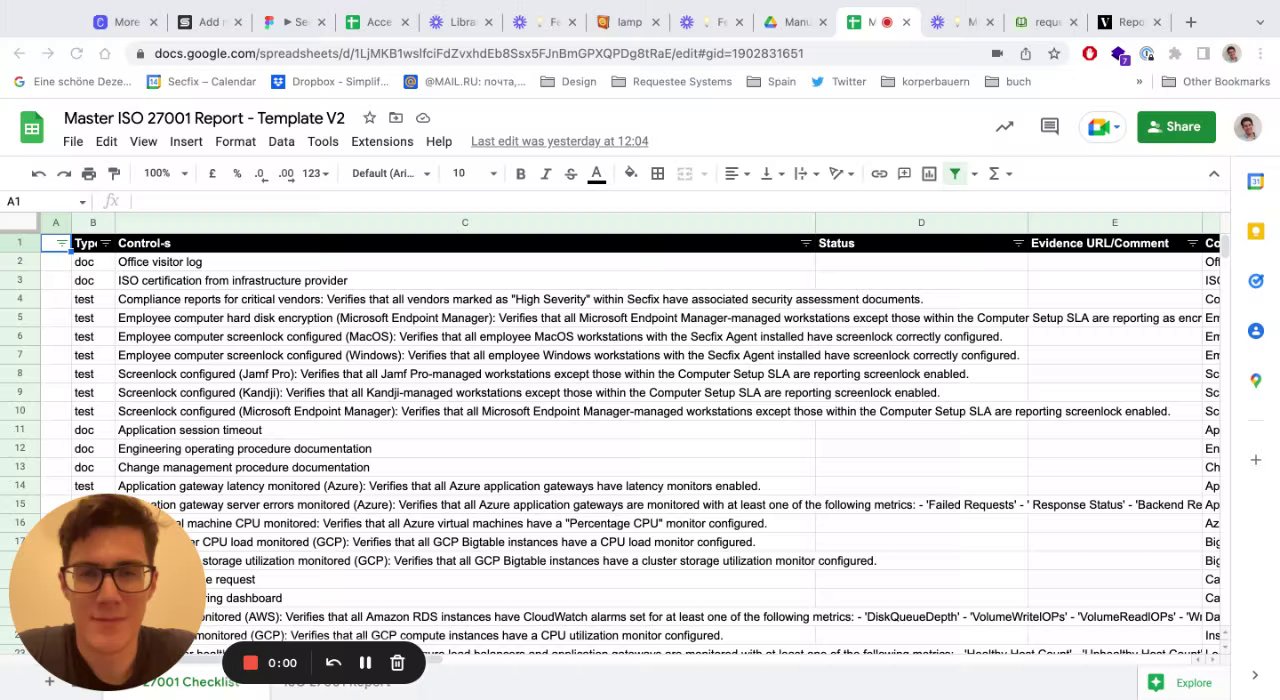The height and width of the screenshot is (700, 1280).
Task: Select the 'Office visitor log' cell
Action: click(x=465, y=262)
